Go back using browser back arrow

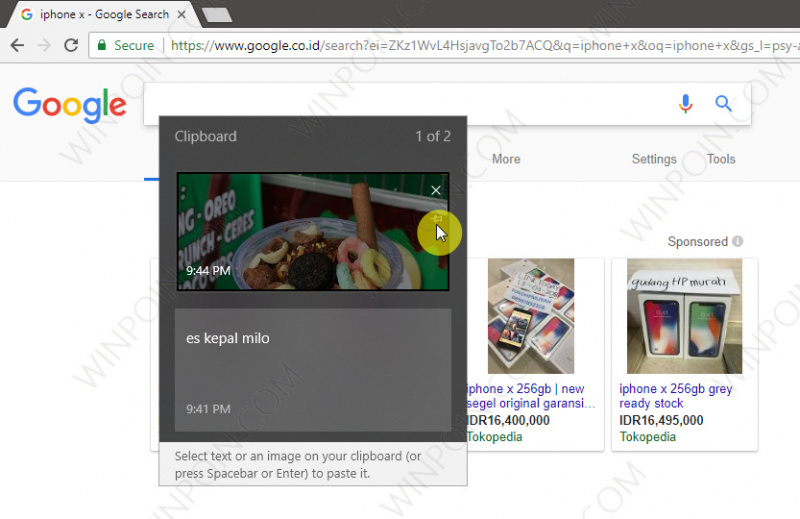coord(17,45)
